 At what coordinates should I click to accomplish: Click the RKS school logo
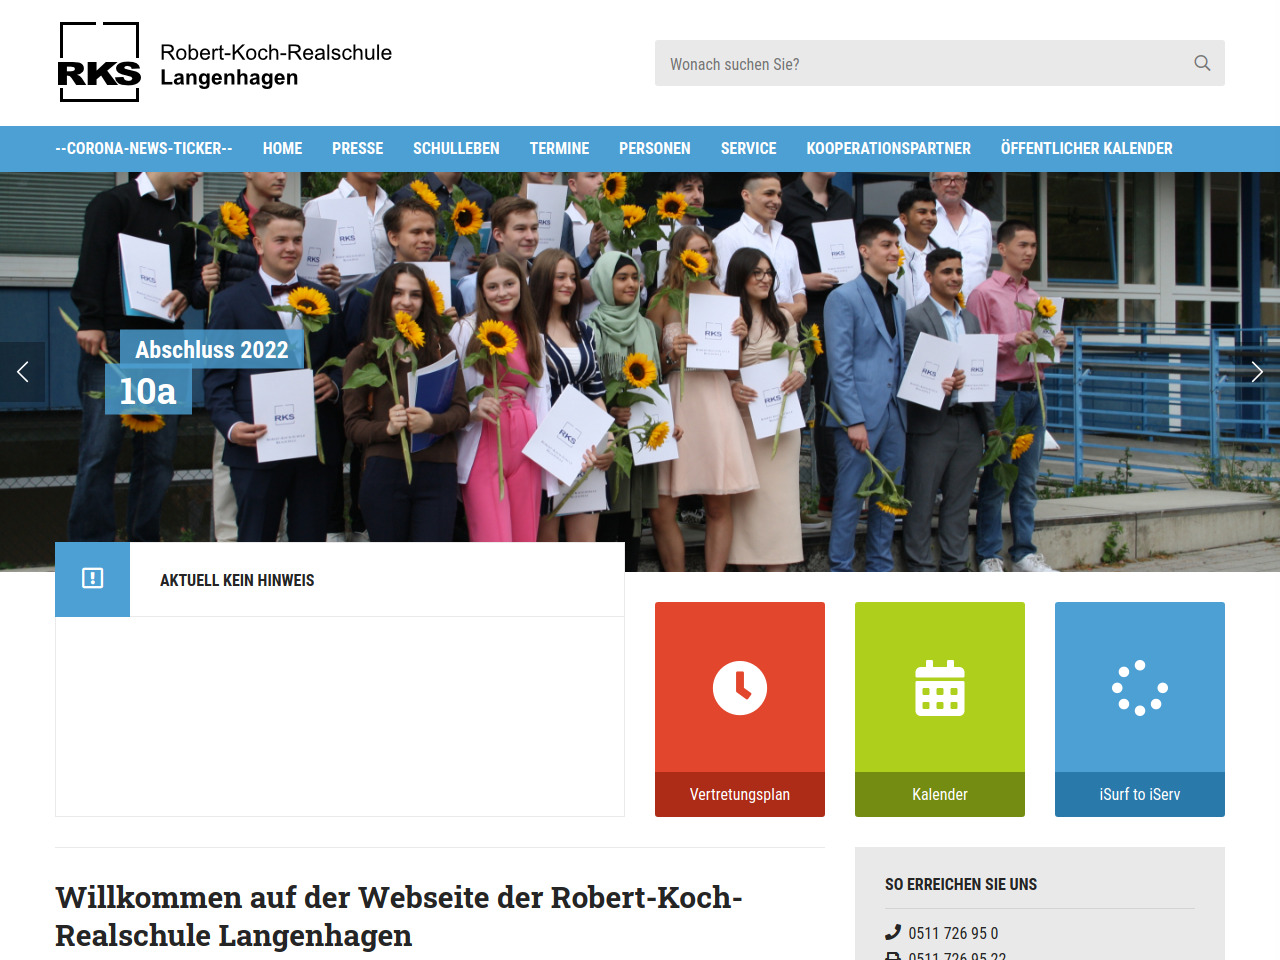(100, 63)
